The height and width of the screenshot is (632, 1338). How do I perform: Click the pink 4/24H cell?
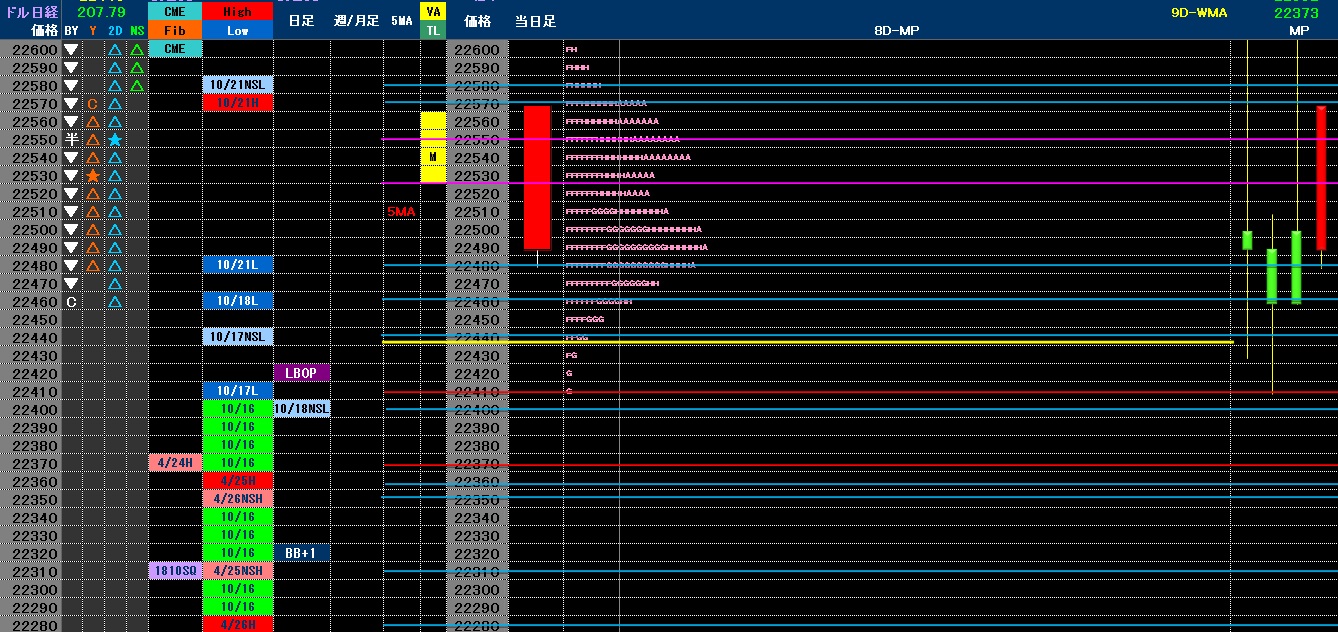coord(174,463)
